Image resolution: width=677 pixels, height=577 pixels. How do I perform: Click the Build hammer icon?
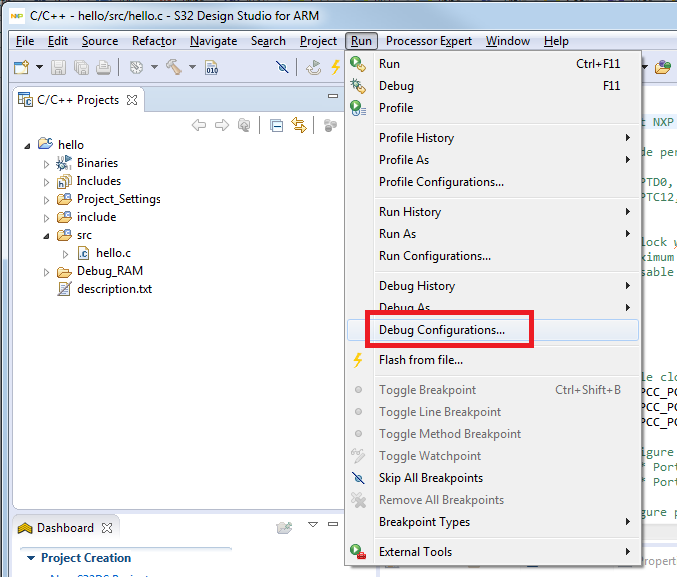pyautogui.click(x=174, y=67)
